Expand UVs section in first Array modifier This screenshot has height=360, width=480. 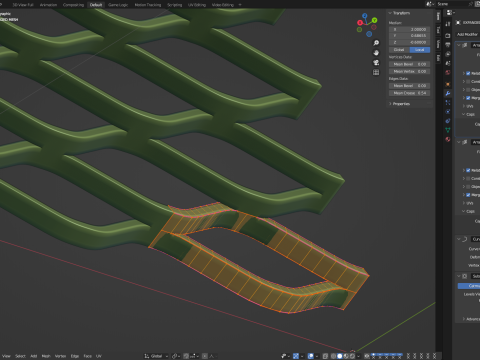[464, 106]
